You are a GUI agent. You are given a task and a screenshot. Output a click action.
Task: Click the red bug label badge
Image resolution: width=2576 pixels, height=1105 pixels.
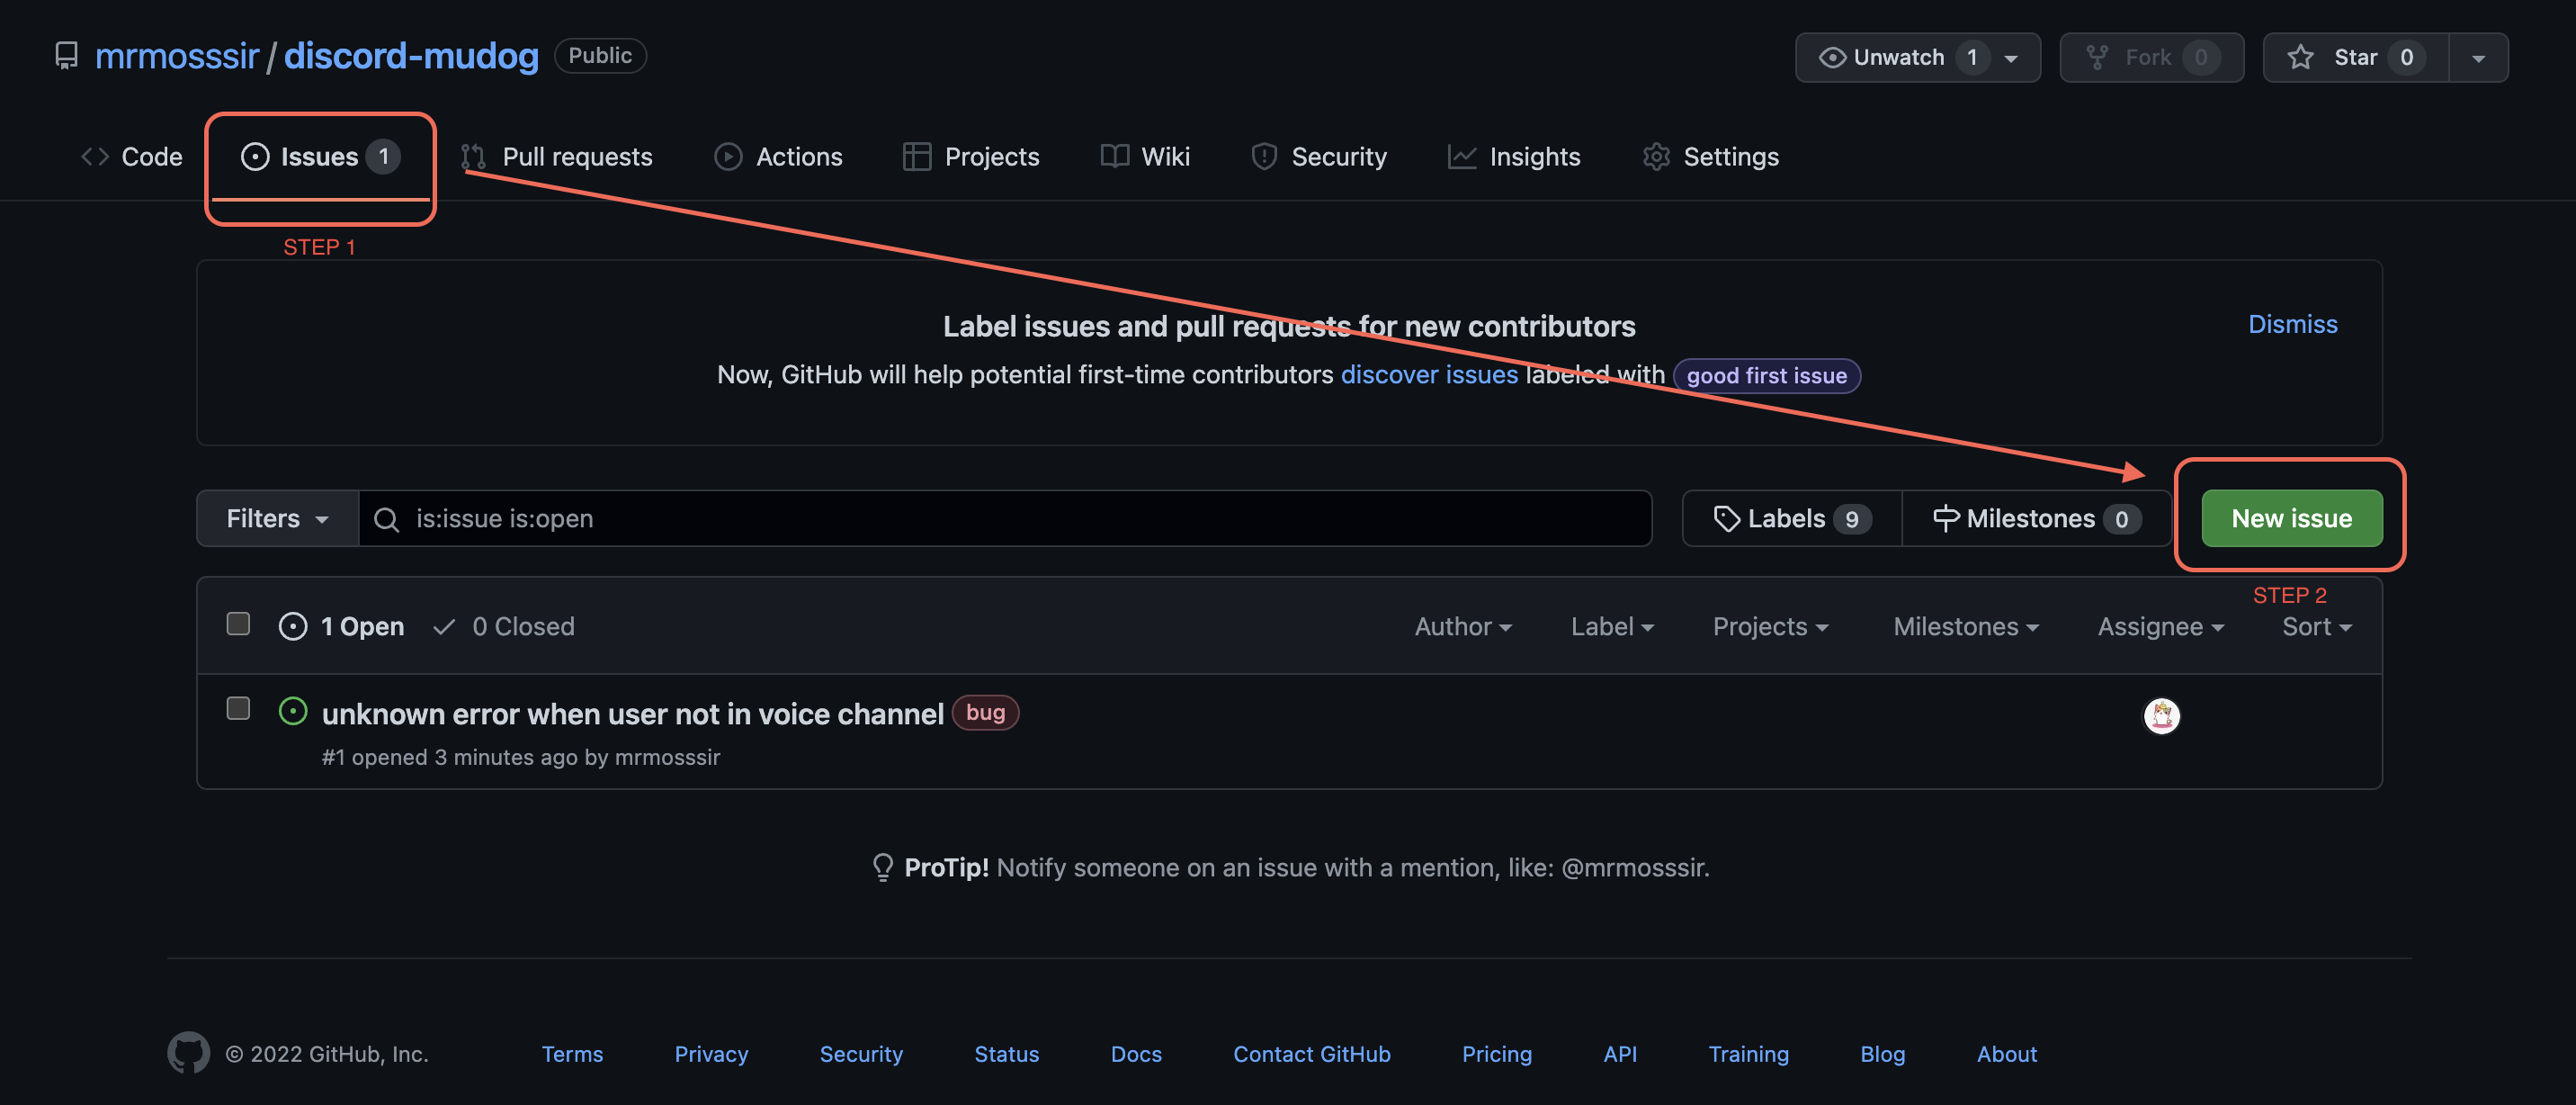tap(985, 712)
